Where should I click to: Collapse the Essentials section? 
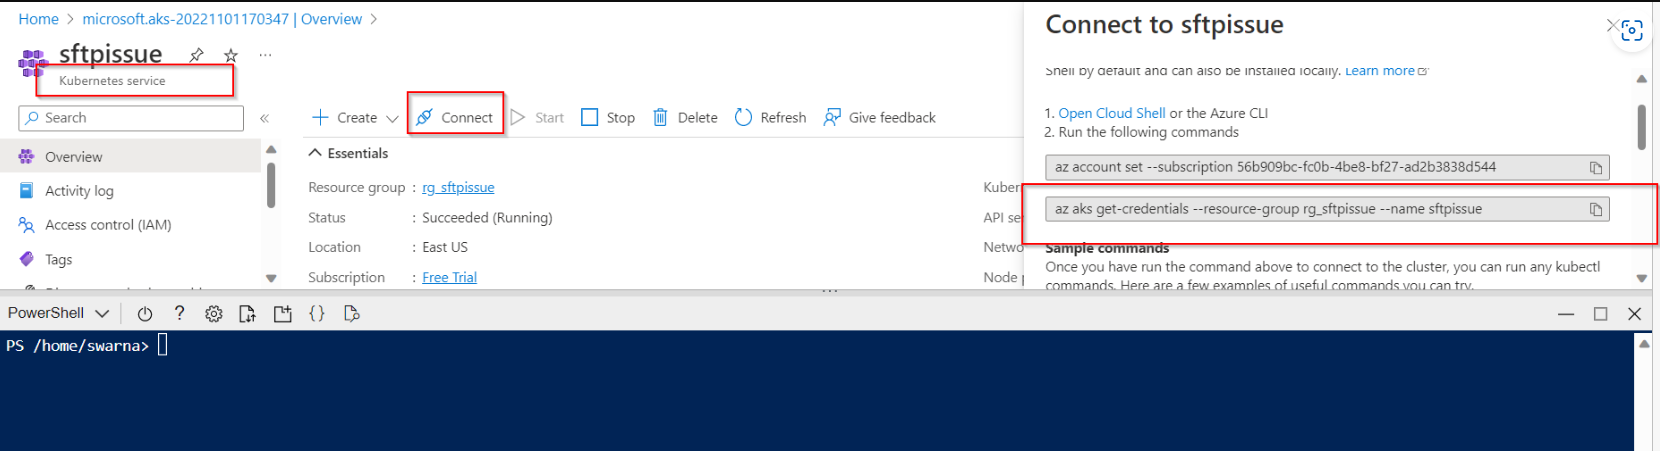[x=348, y=153]
